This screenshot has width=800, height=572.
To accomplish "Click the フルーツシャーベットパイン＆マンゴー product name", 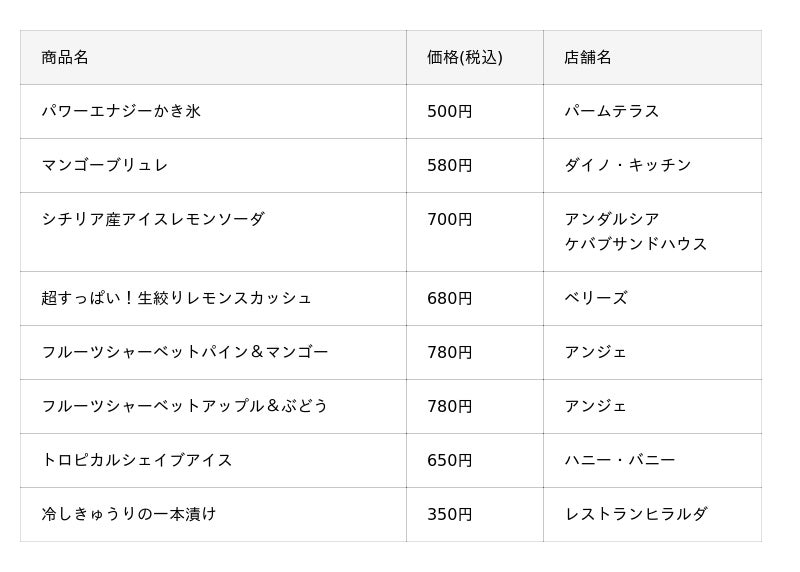I will [x=185, y=353].
